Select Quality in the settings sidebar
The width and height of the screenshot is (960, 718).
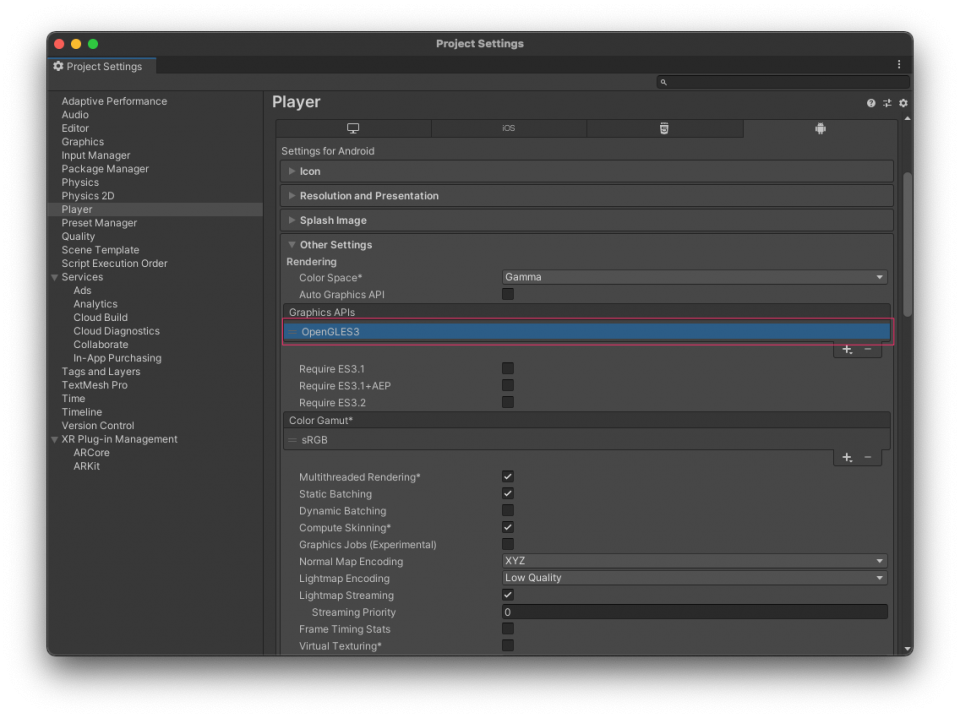point(87,236)
